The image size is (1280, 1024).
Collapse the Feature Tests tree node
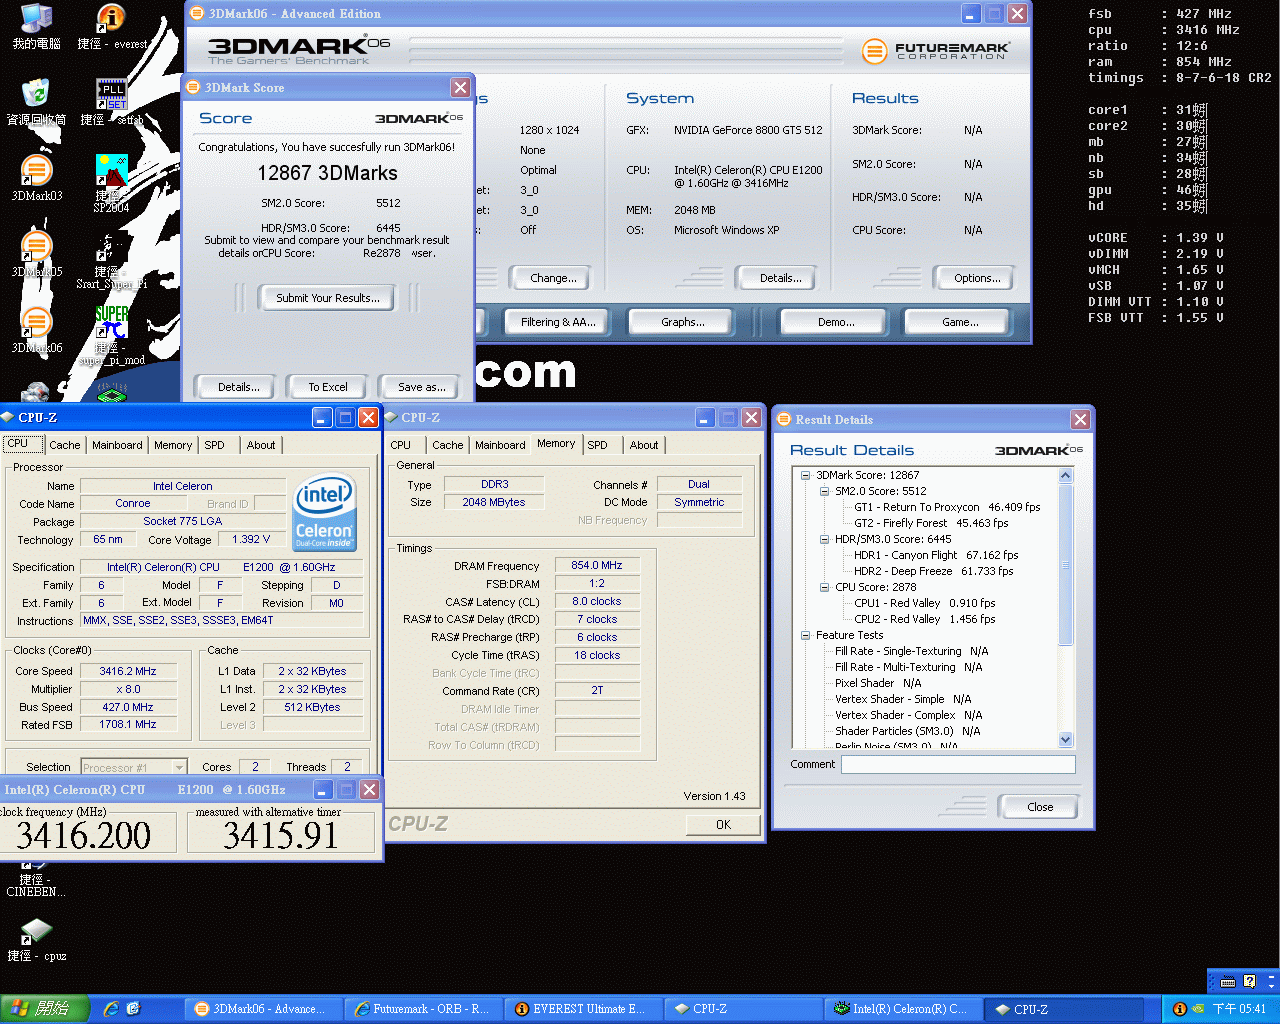pos(805,636)
